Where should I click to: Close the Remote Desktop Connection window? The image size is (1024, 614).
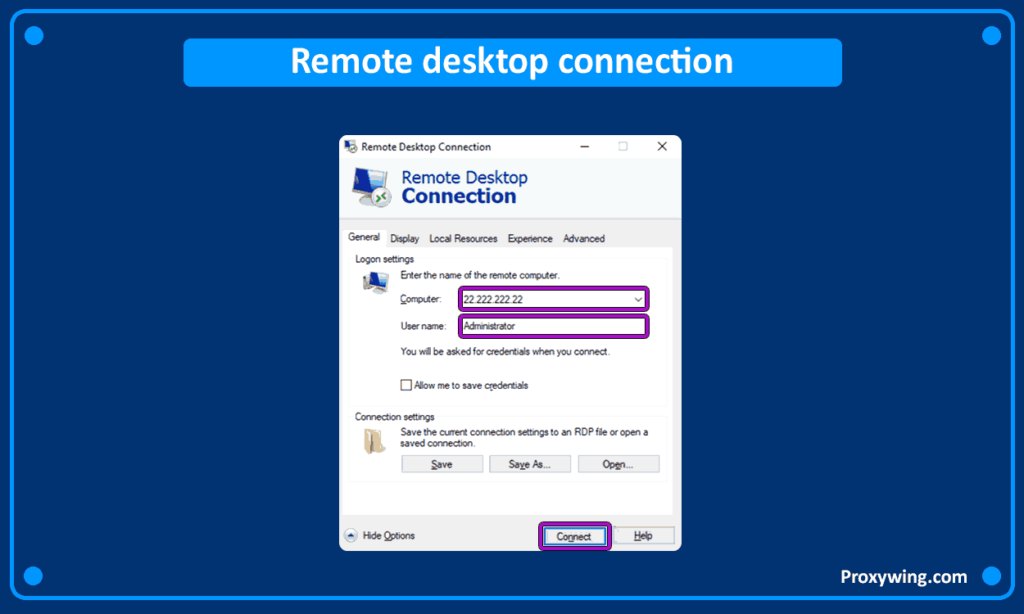662,146
